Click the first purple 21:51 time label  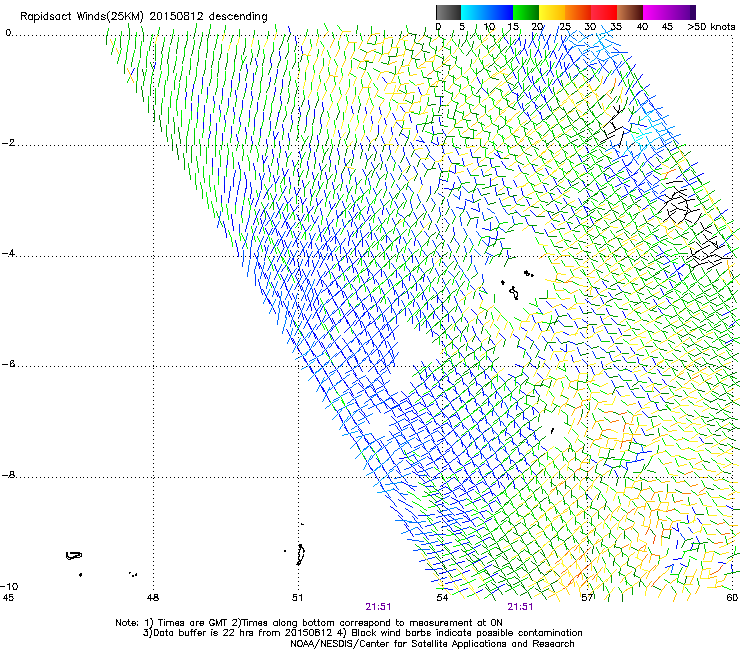pyautogui.click(x=378, y=607)
